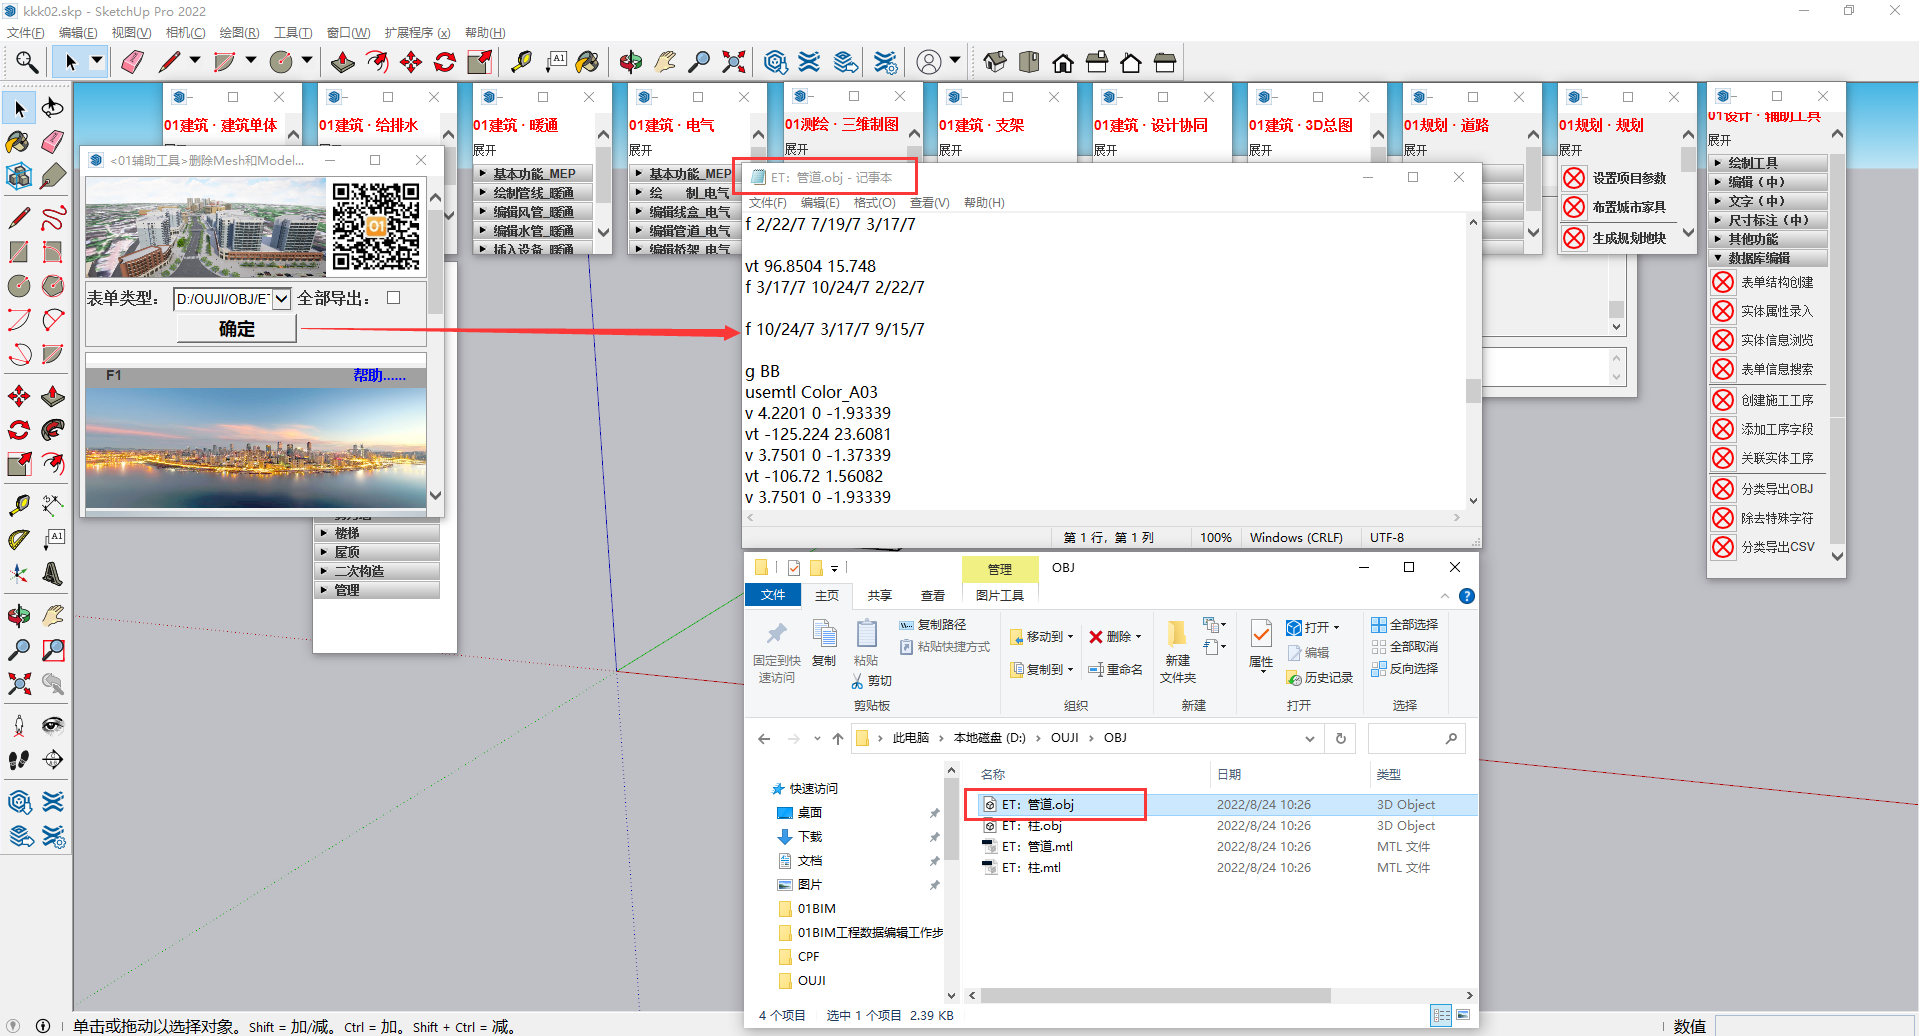The width and height of the screenshot is (1919, 1036).
Task: Click the Explorer search field
Action: [1416, 739]
